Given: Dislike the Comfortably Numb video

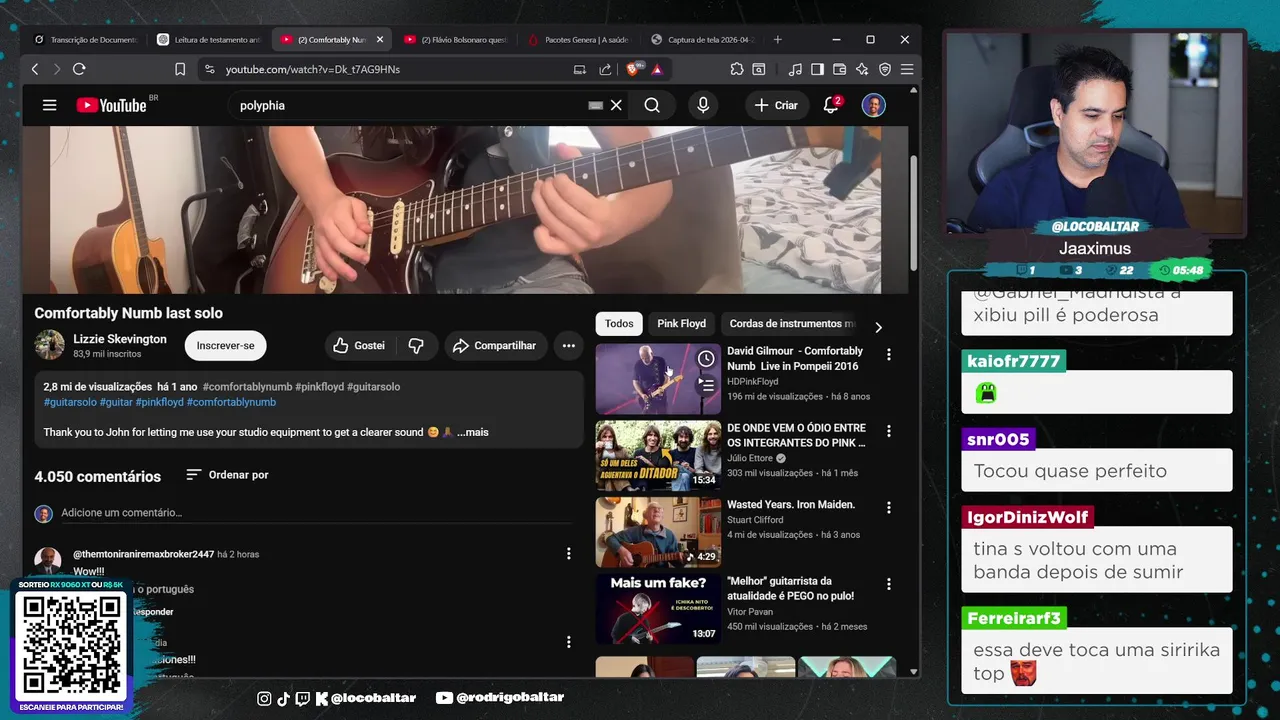Looking at the screenshot, I should click(x=416, y=345).
